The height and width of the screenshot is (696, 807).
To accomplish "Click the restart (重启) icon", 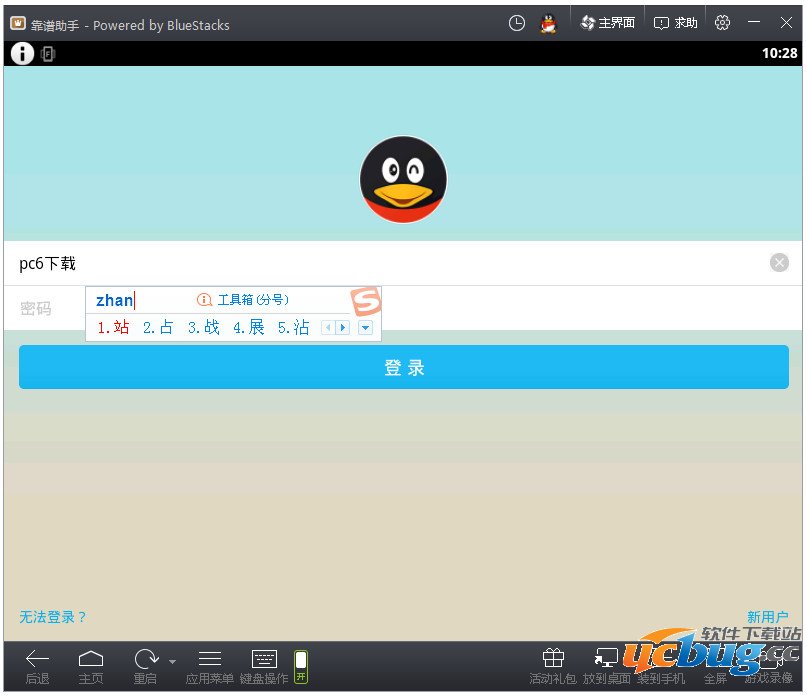I will pos(146,658).
